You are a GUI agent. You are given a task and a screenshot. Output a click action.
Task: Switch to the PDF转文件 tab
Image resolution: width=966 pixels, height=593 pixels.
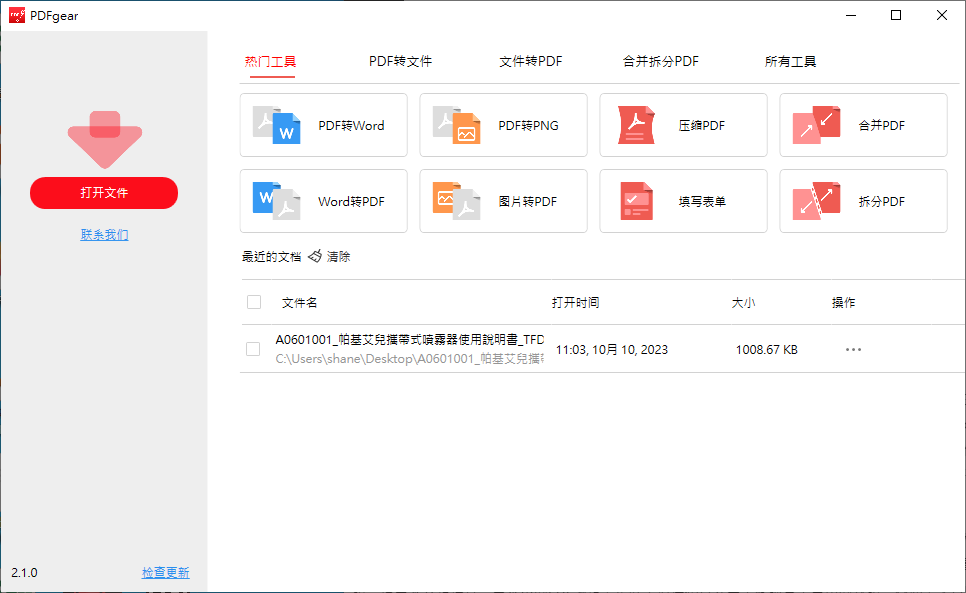[x=400, y=62]
